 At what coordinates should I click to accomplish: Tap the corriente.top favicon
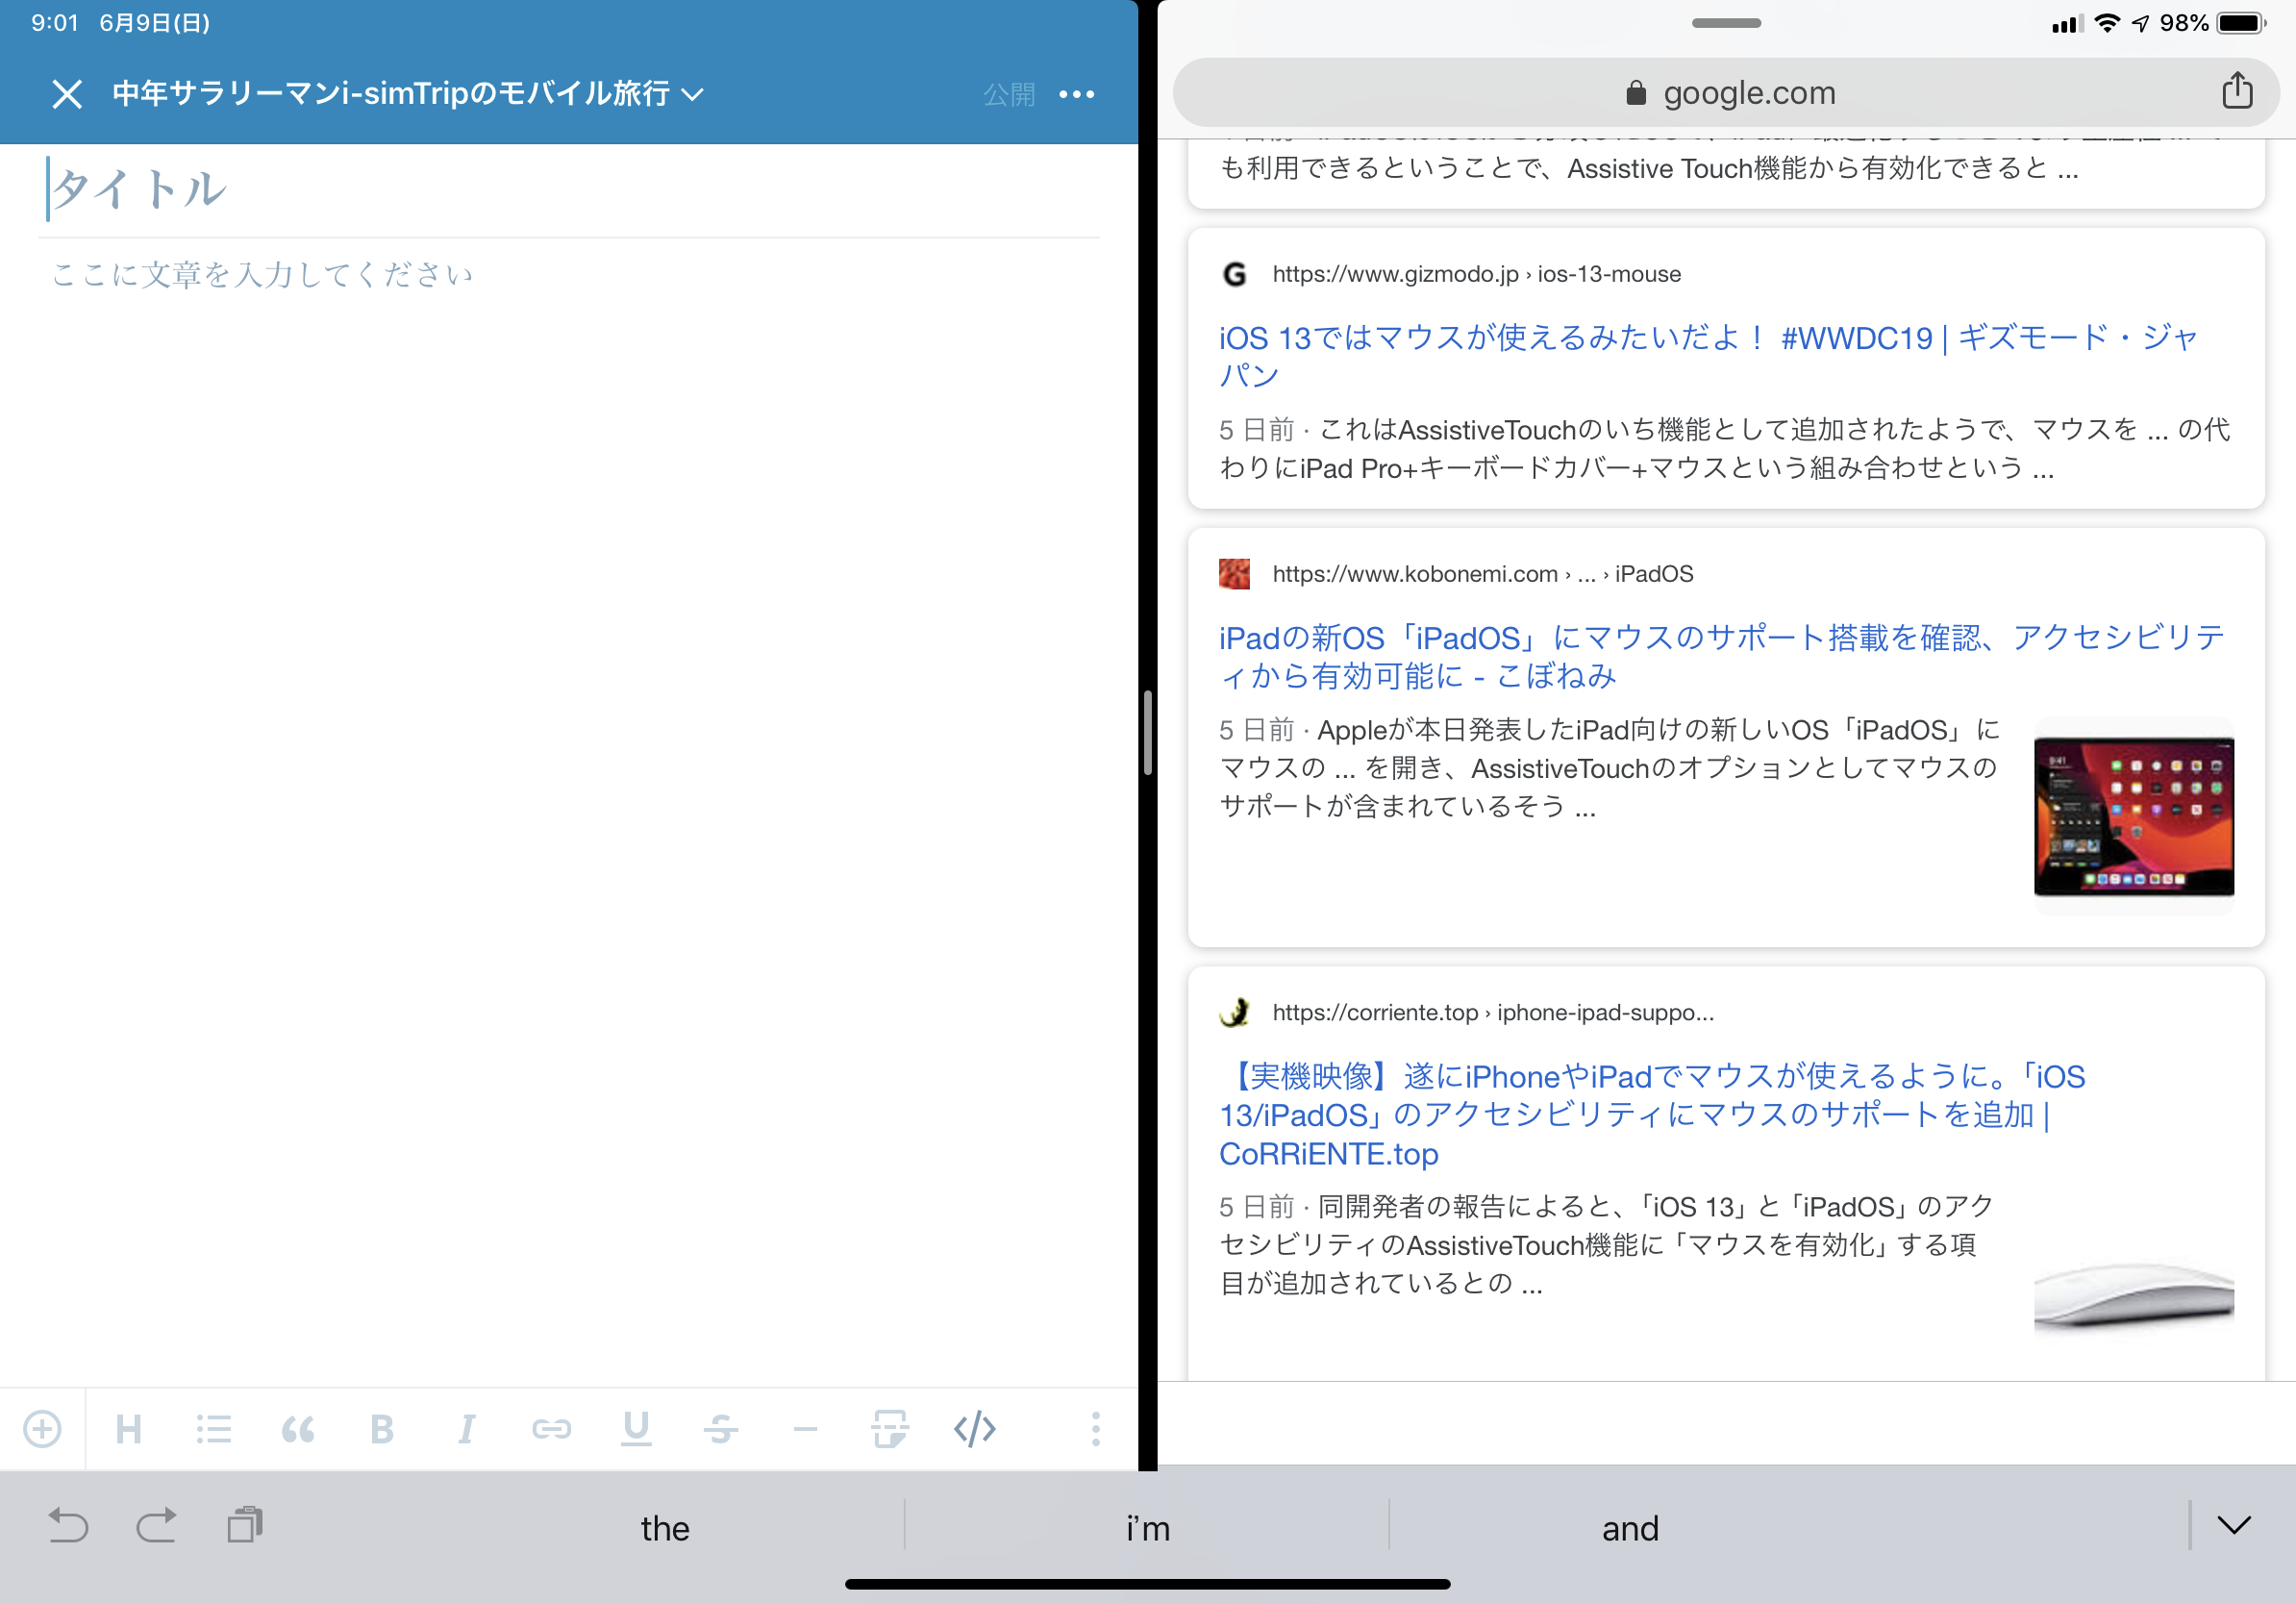(1235, 1012)
